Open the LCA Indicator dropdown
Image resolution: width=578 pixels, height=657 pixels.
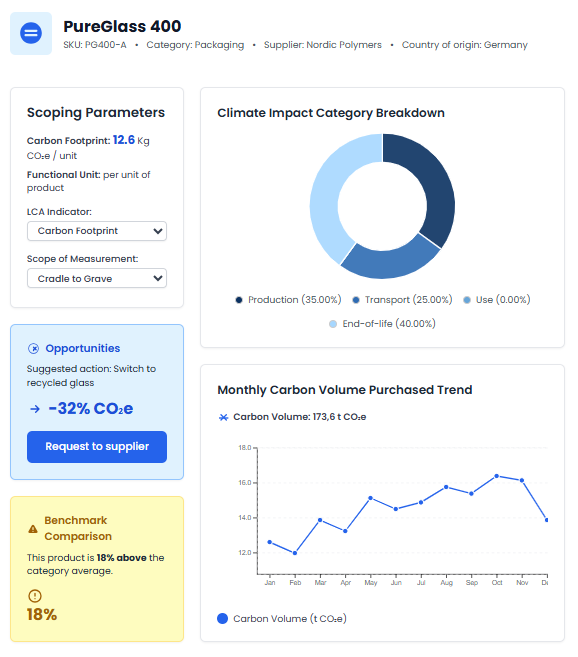click(x=97, y=231)
